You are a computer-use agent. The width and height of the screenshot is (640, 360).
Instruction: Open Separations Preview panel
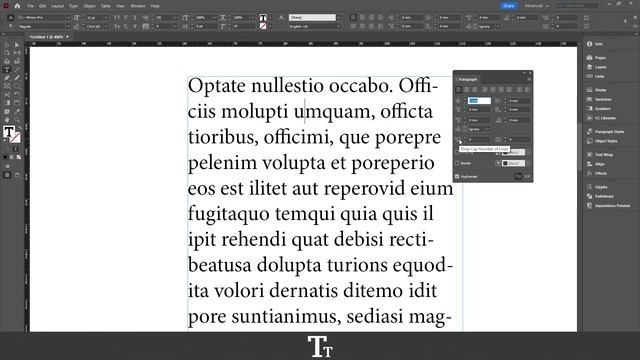[609, 206]
